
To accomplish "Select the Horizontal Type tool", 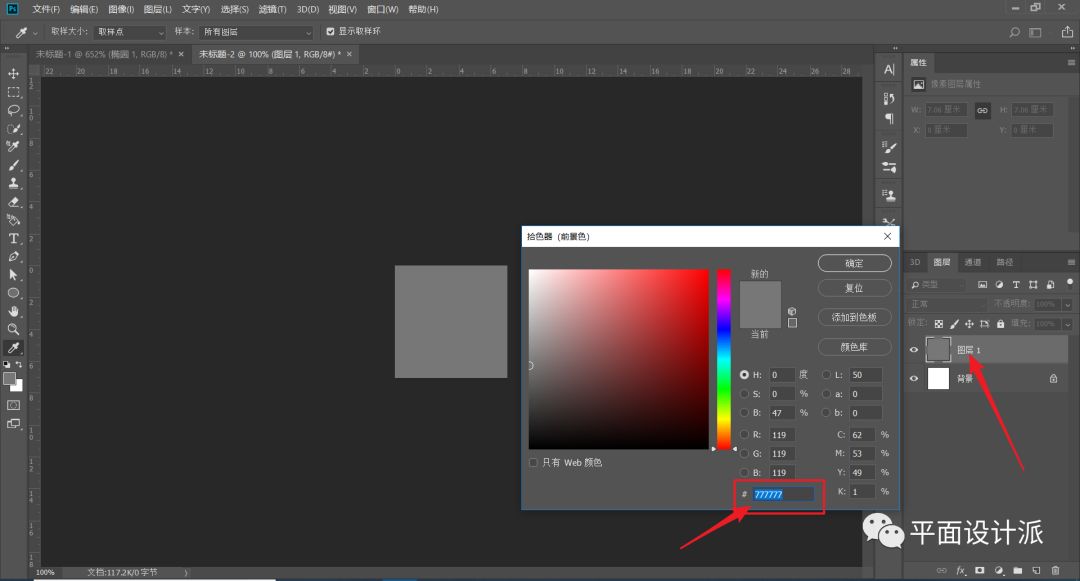I will click(14, 238).
